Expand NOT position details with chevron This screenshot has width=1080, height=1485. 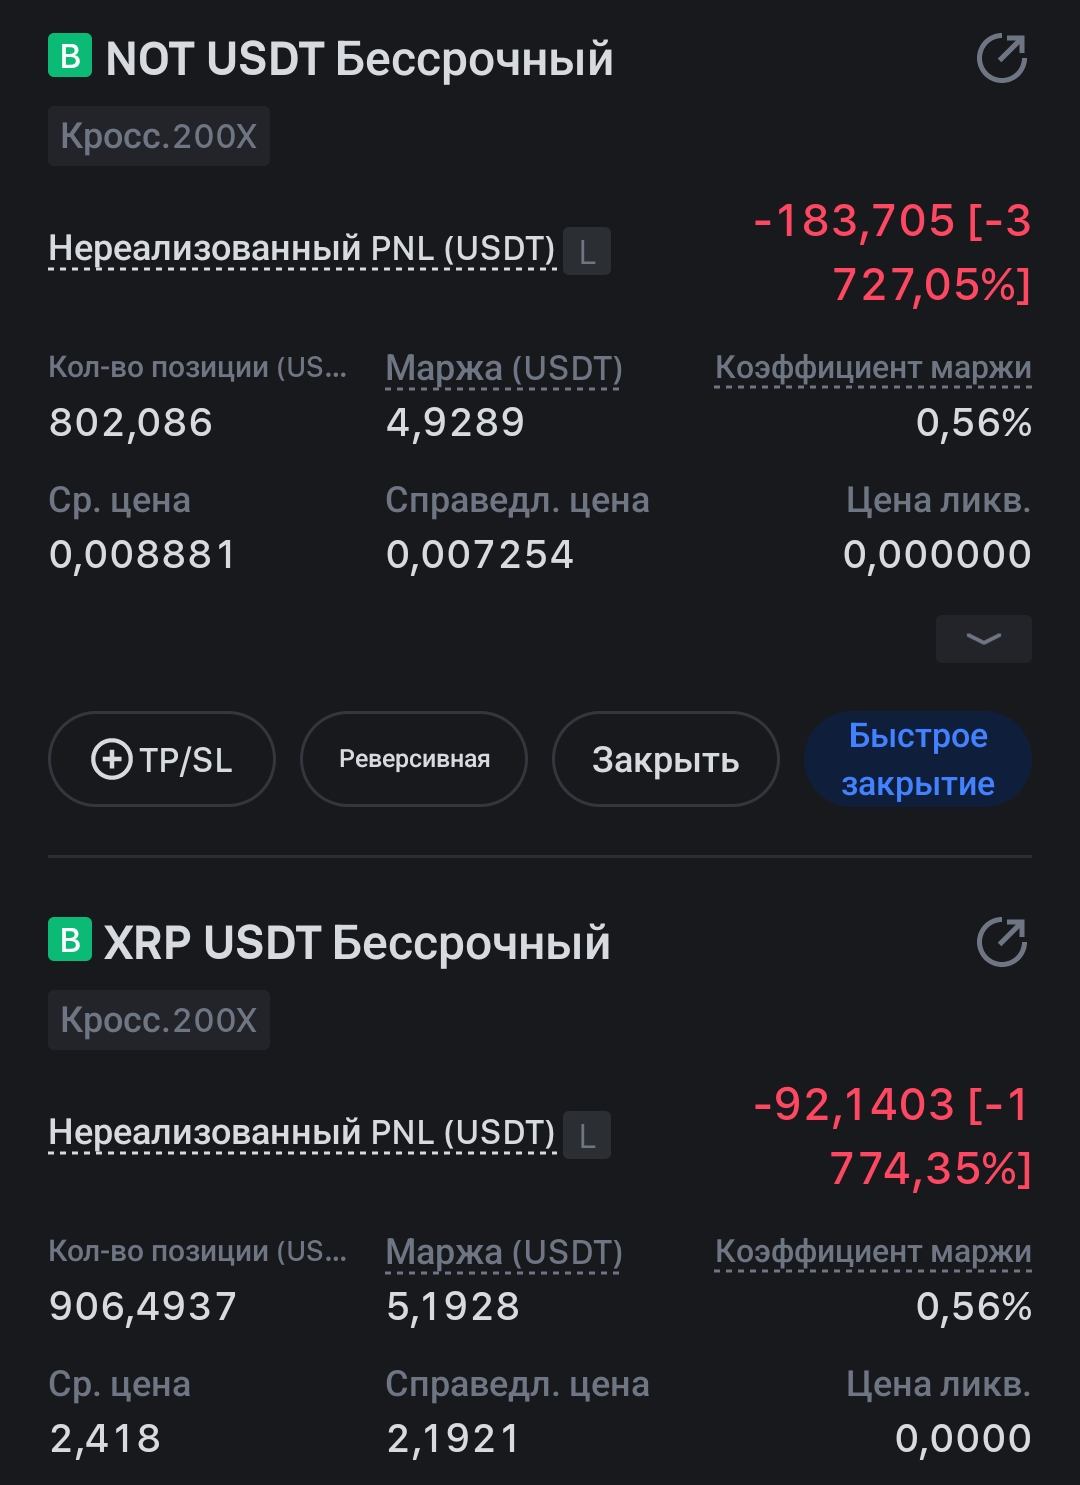[x=983, y=639]
